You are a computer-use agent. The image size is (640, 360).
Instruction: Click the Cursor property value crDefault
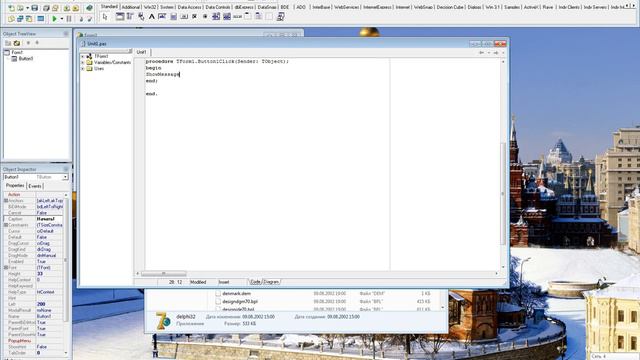tap(49, 231)
